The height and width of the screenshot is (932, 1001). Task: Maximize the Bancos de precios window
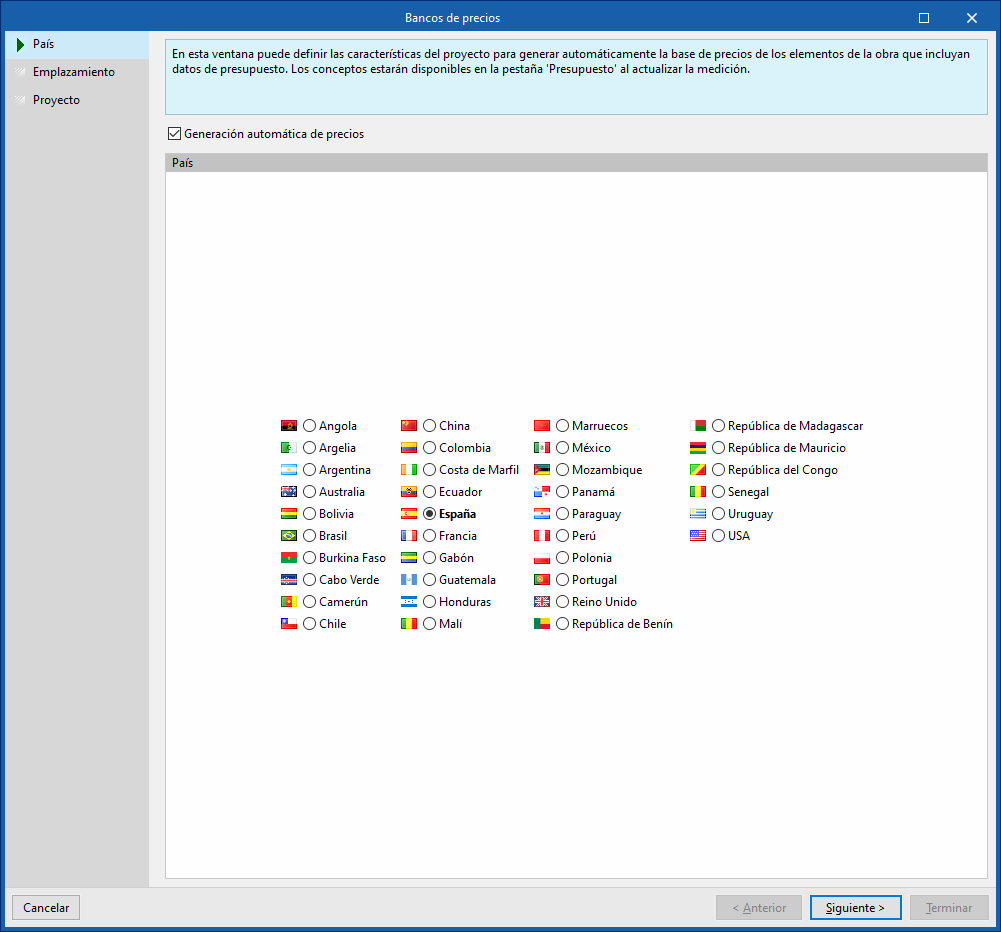(x=924, y=18)
